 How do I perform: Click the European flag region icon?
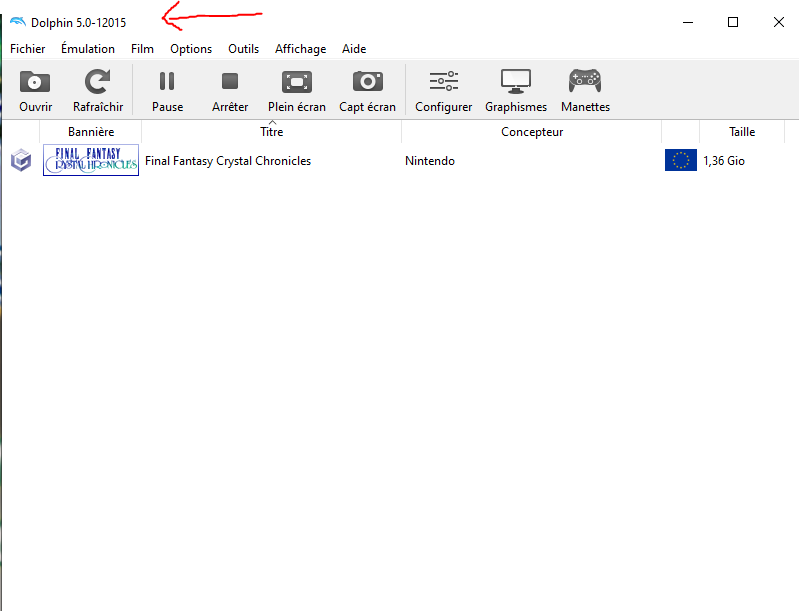tap(680, 161)
